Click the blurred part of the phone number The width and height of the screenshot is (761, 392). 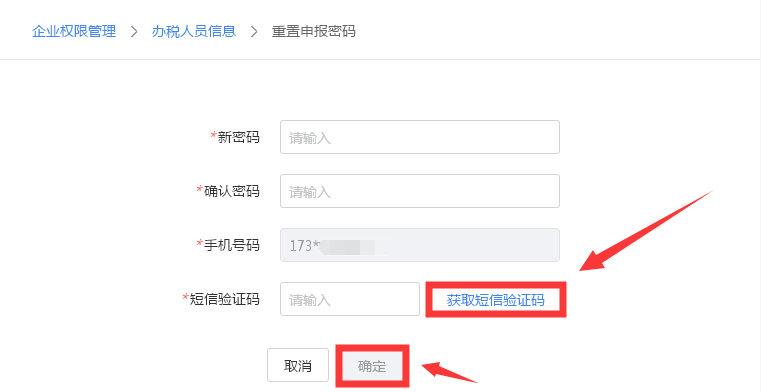pos(352,247)
